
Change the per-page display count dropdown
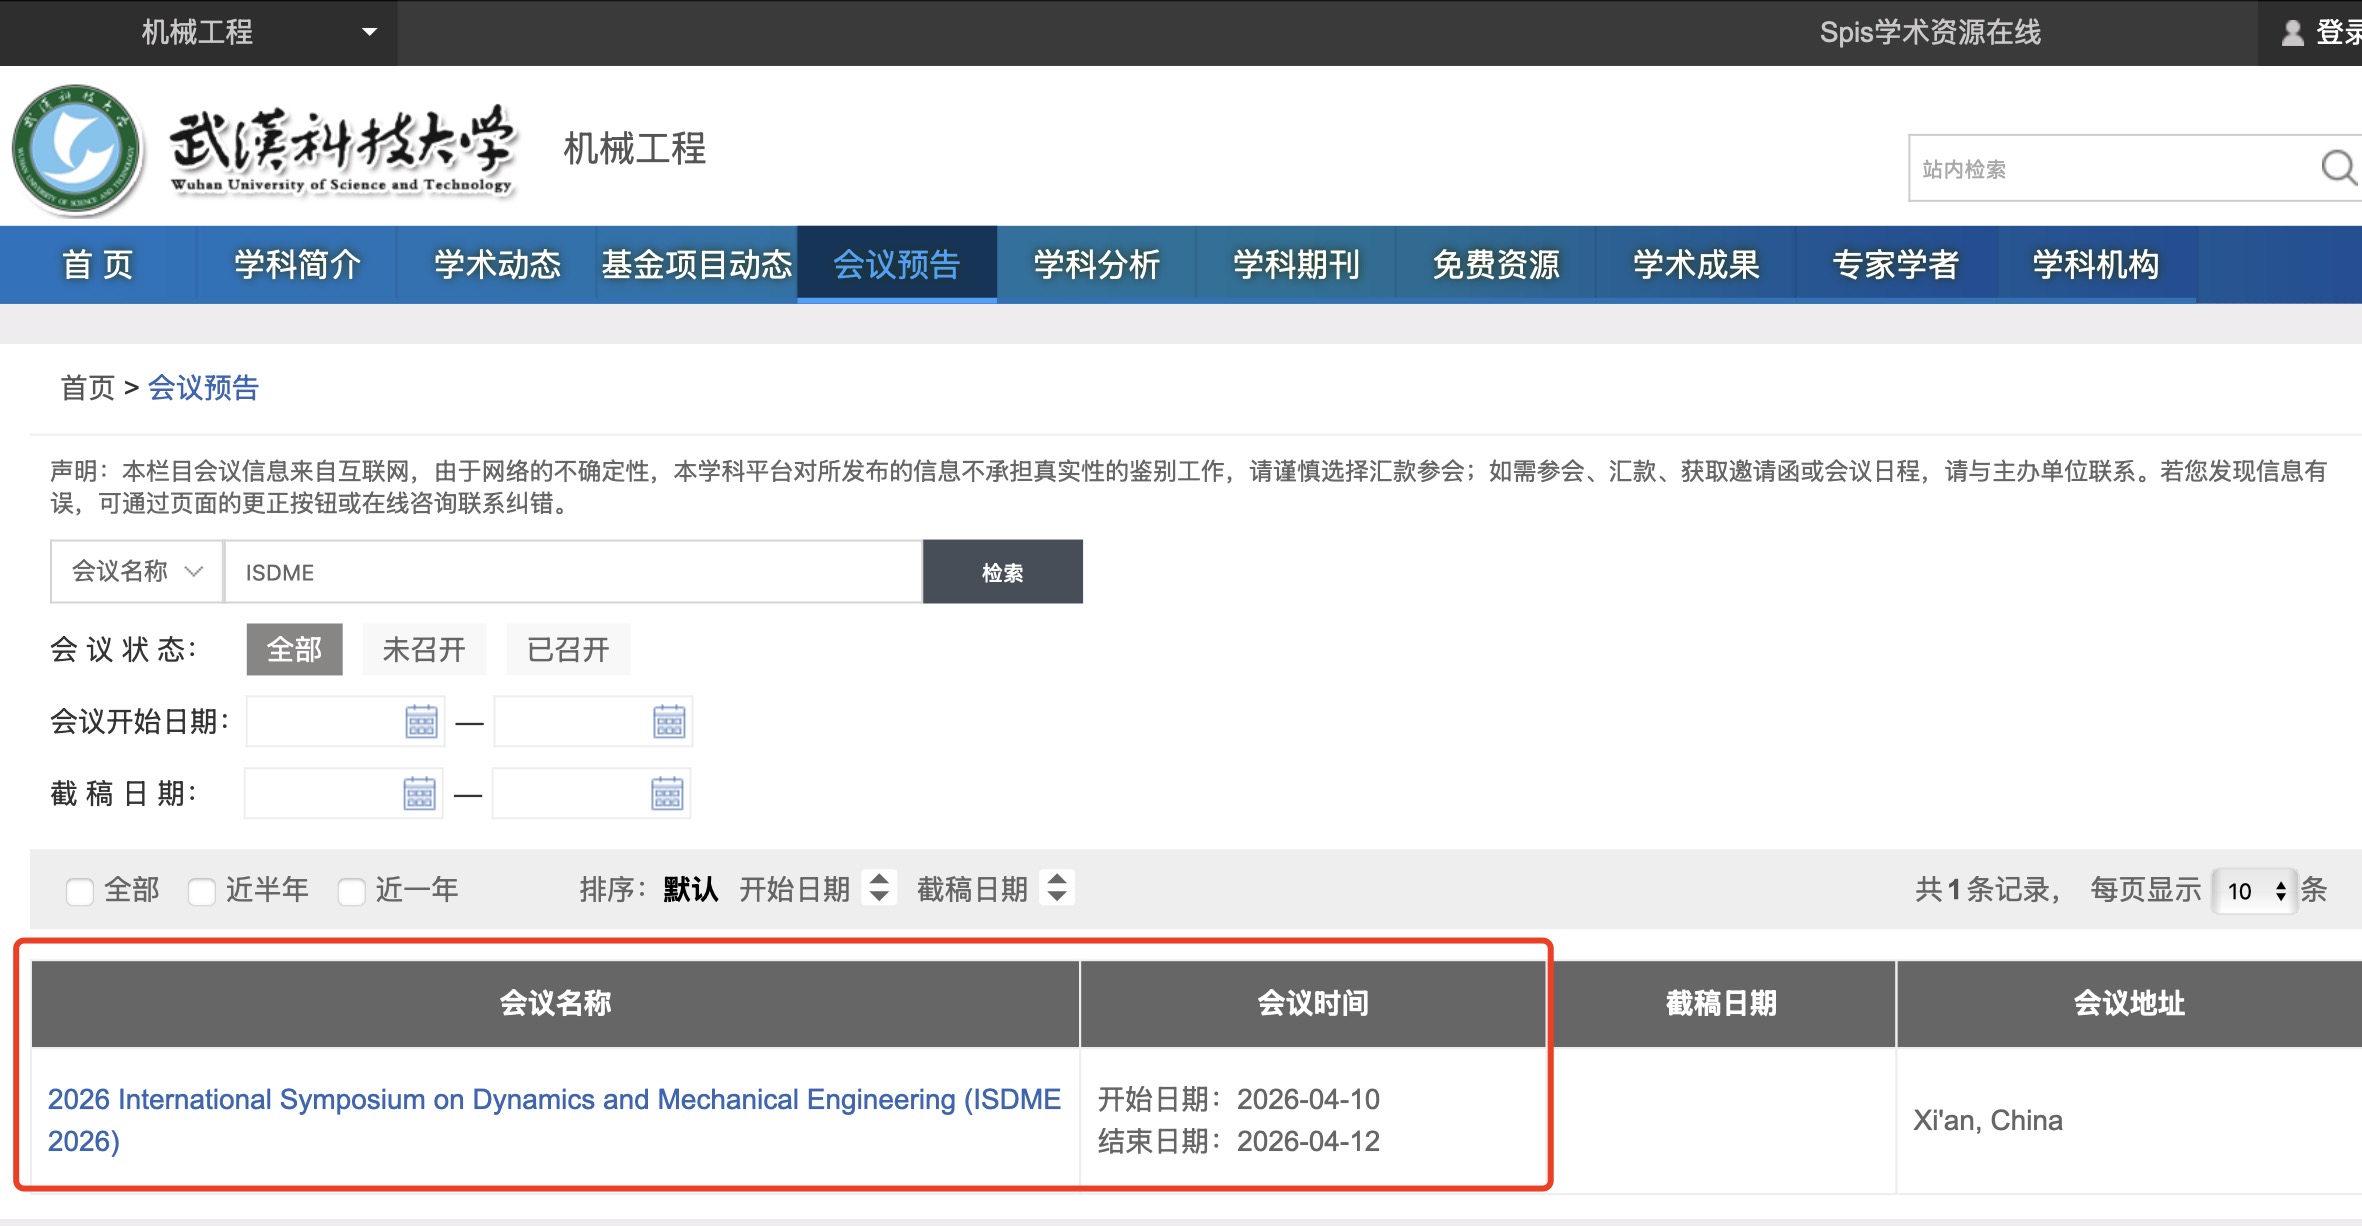pos(2255,890)
